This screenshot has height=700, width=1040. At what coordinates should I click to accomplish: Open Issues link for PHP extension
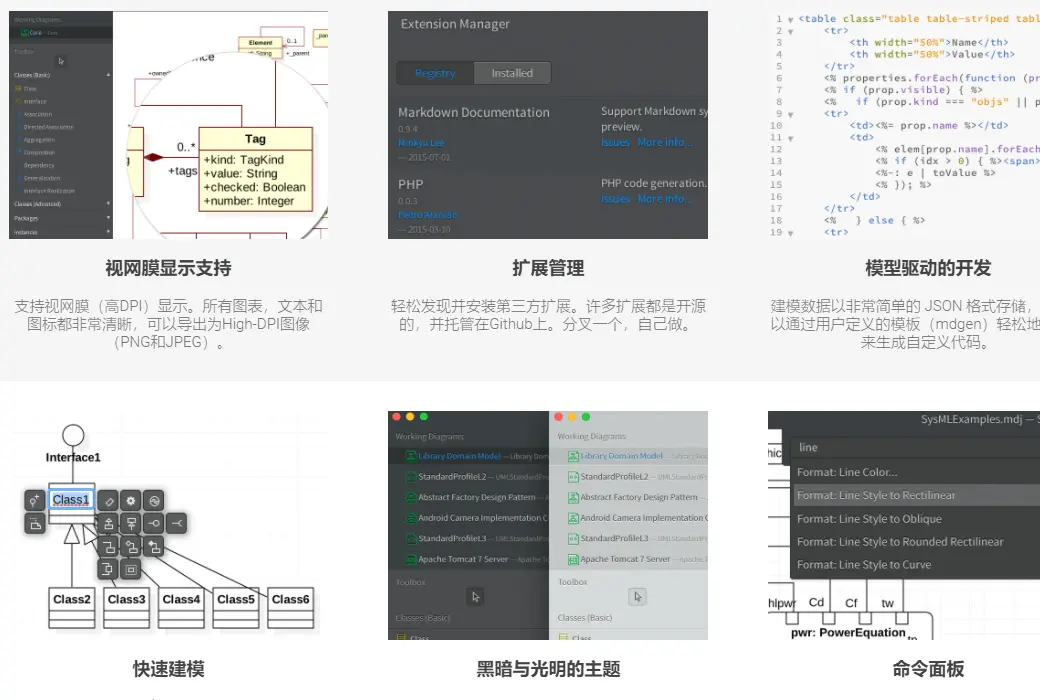pyautogui.click(x=616, y=198)
